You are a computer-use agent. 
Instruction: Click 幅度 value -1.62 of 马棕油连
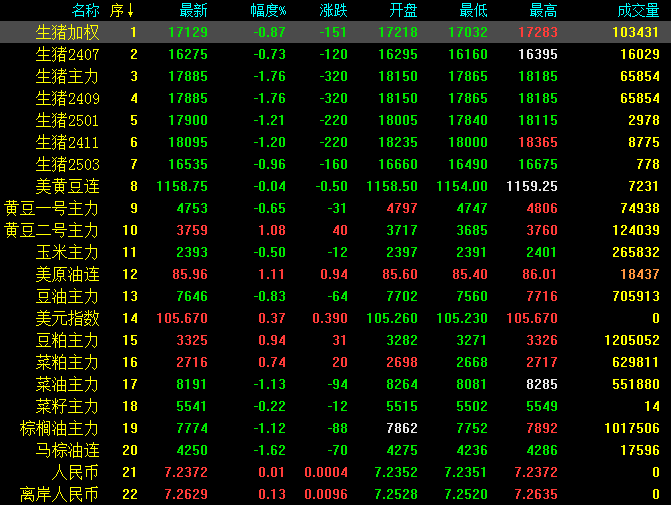(x=270, y=450)
